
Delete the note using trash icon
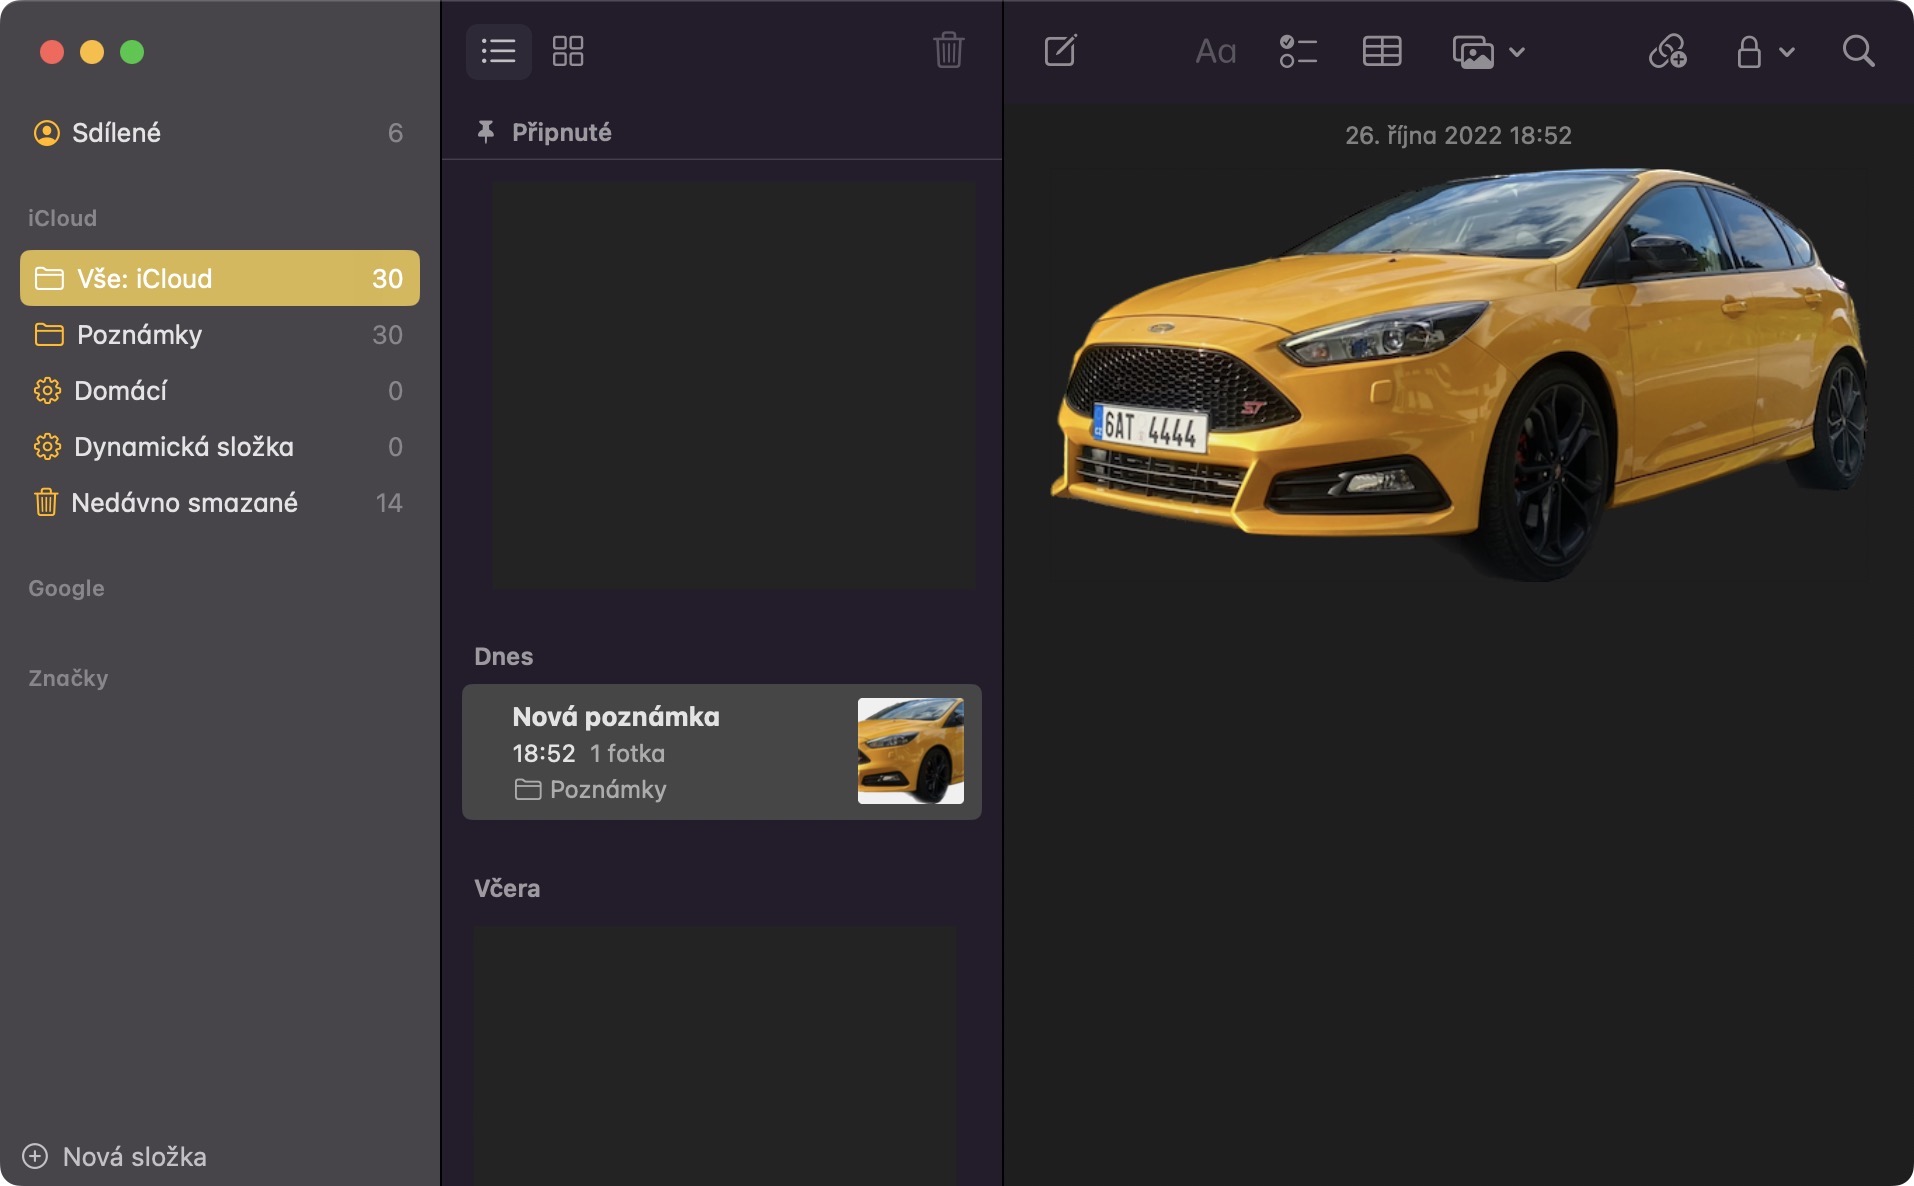[x=948, y=51]
